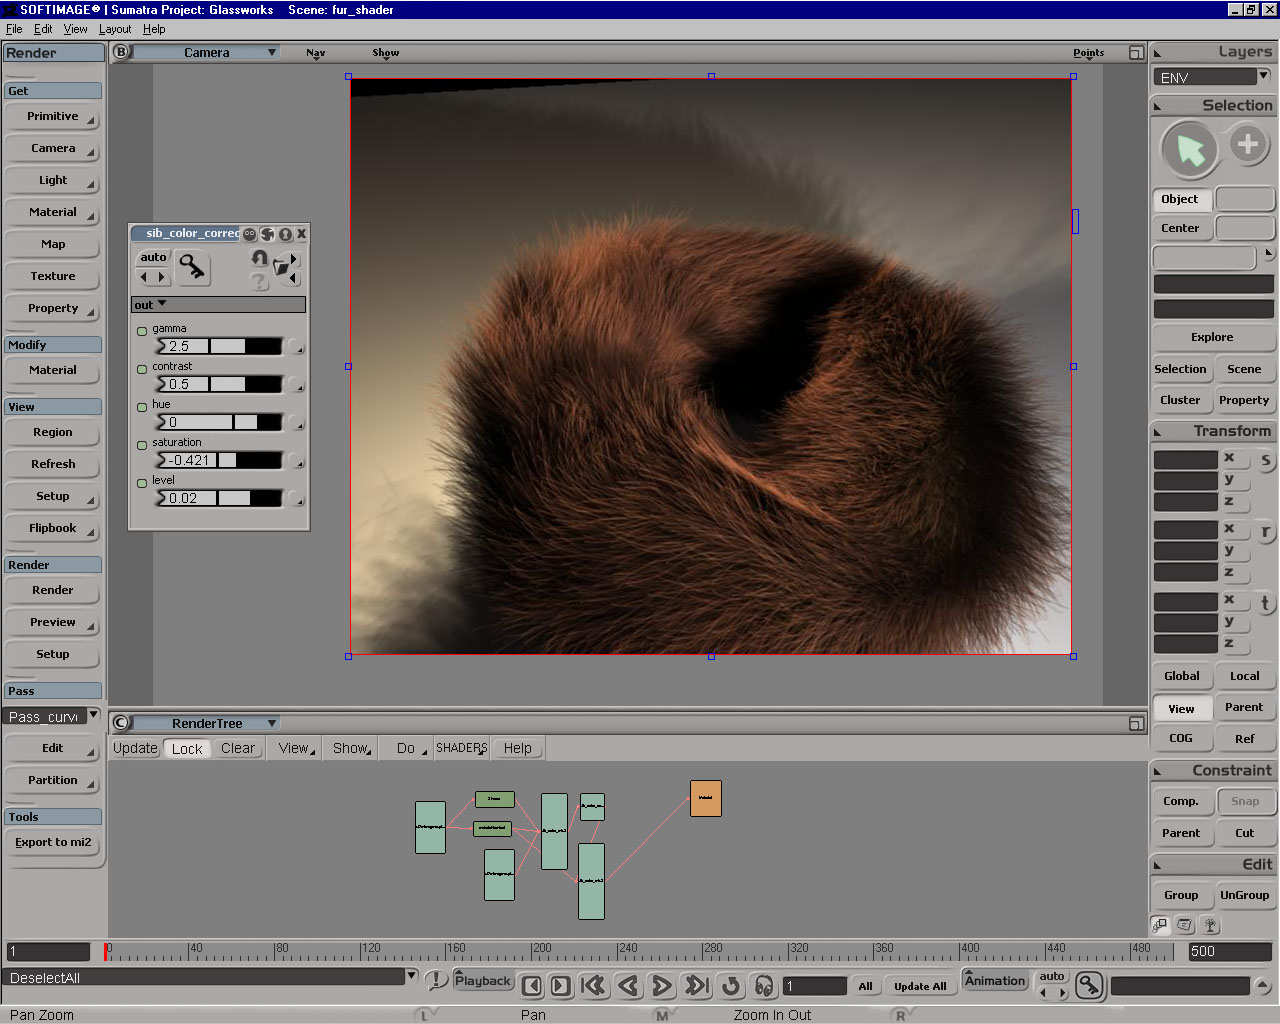Viewport: 1280px width, 1024px height.
Task: Click the Export to mi2 button
Action: [x=53, y=842]
